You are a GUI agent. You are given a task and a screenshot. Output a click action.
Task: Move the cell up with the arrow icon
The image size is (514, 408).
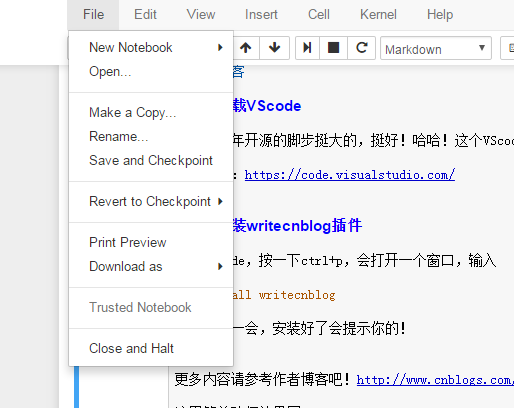click(246, 48)
